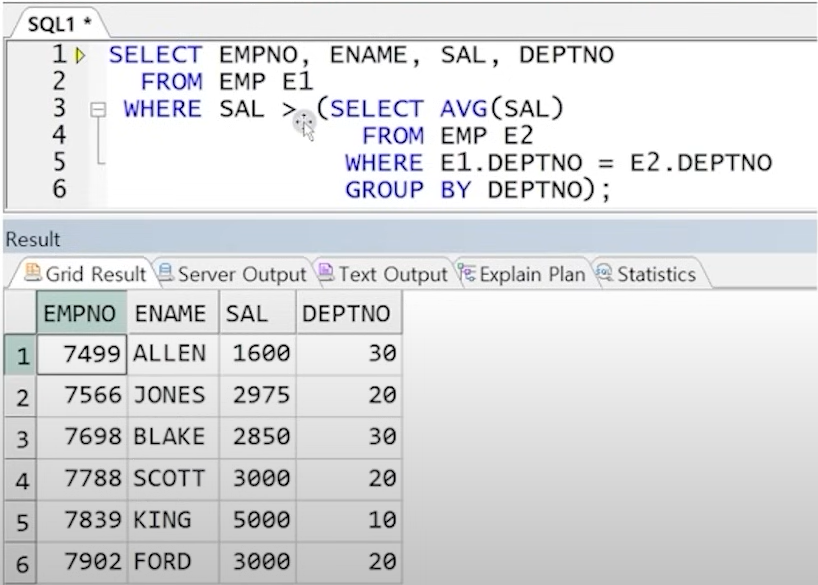This screenshot has width=818, height=585.
Task: Select row header 6 in the grid
Action: tap(20, 564)
